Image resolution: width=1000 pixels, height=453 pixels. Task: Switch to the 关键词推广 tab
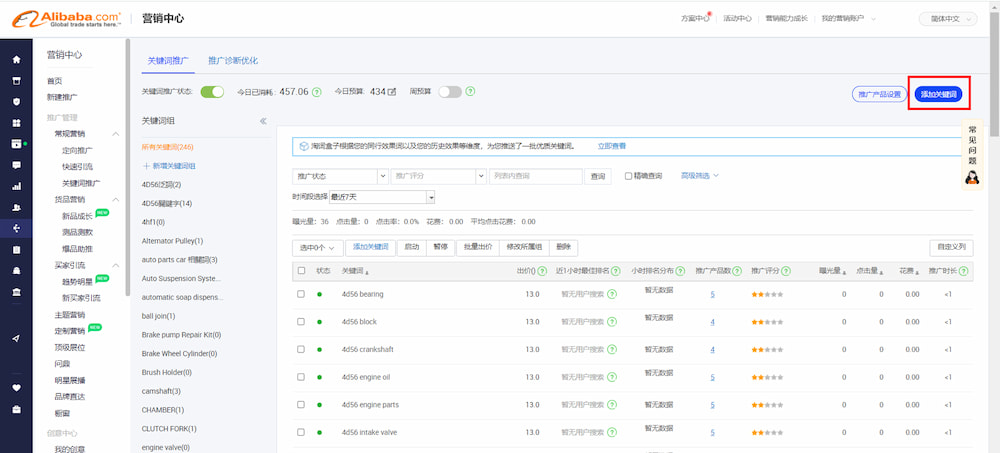point(168,61)
